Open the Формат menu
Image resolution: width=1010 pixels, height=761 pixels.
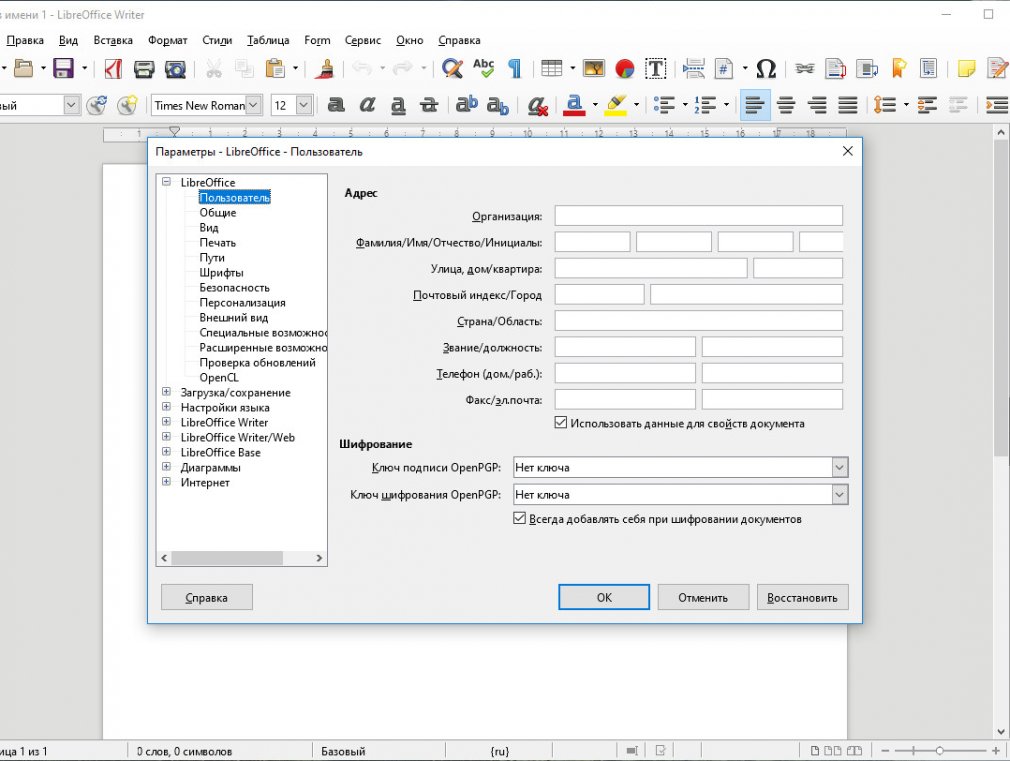(167, 40)
